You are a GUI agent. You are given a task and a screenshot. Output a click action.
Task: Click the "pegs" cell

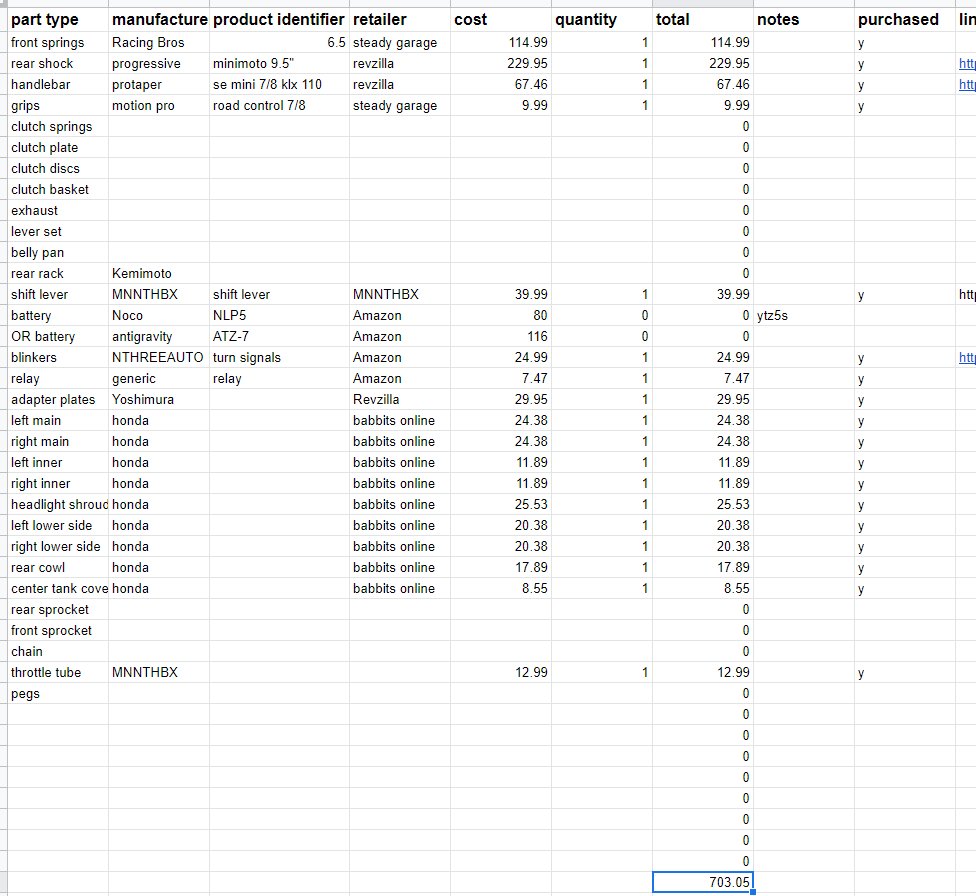click(x=58, y=694)
